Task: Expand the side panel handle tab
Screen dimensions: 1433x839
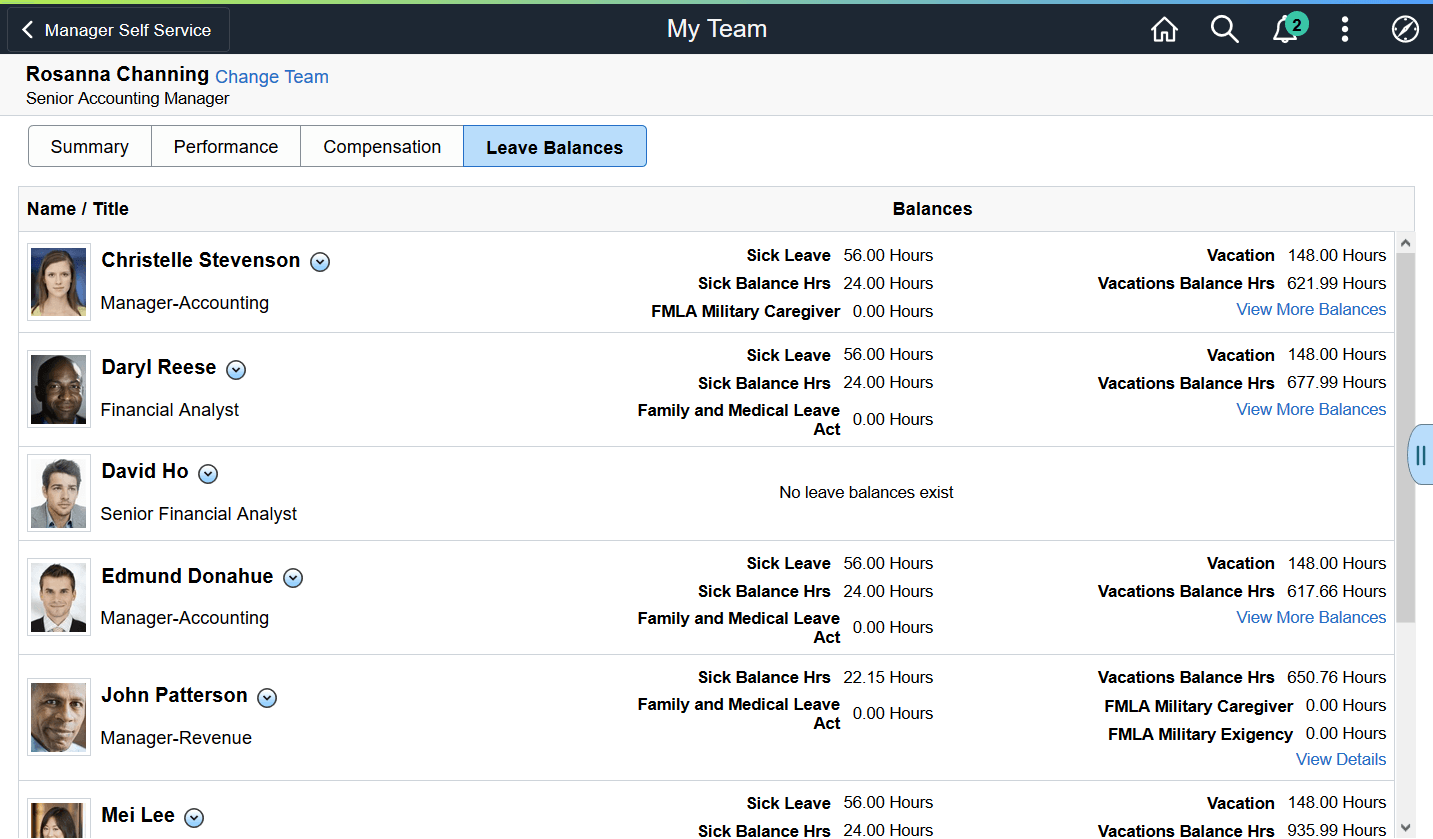Action: [1420, 455]
